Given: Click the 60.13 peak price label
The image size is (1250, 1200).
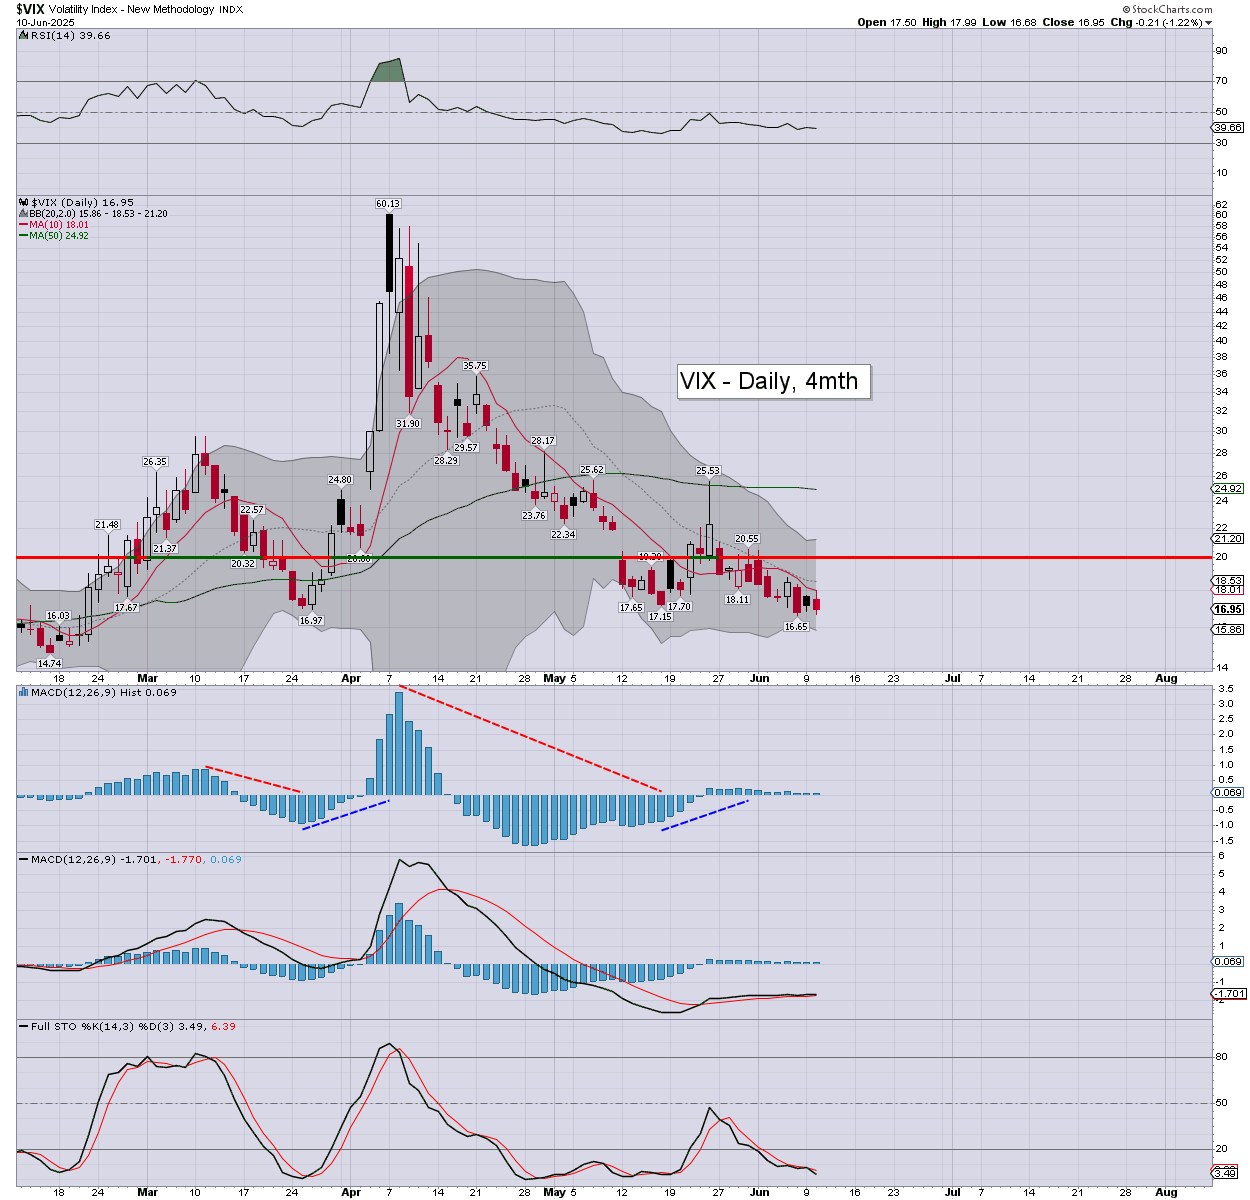Looking at the screenshot, I should tap(388, 204).
